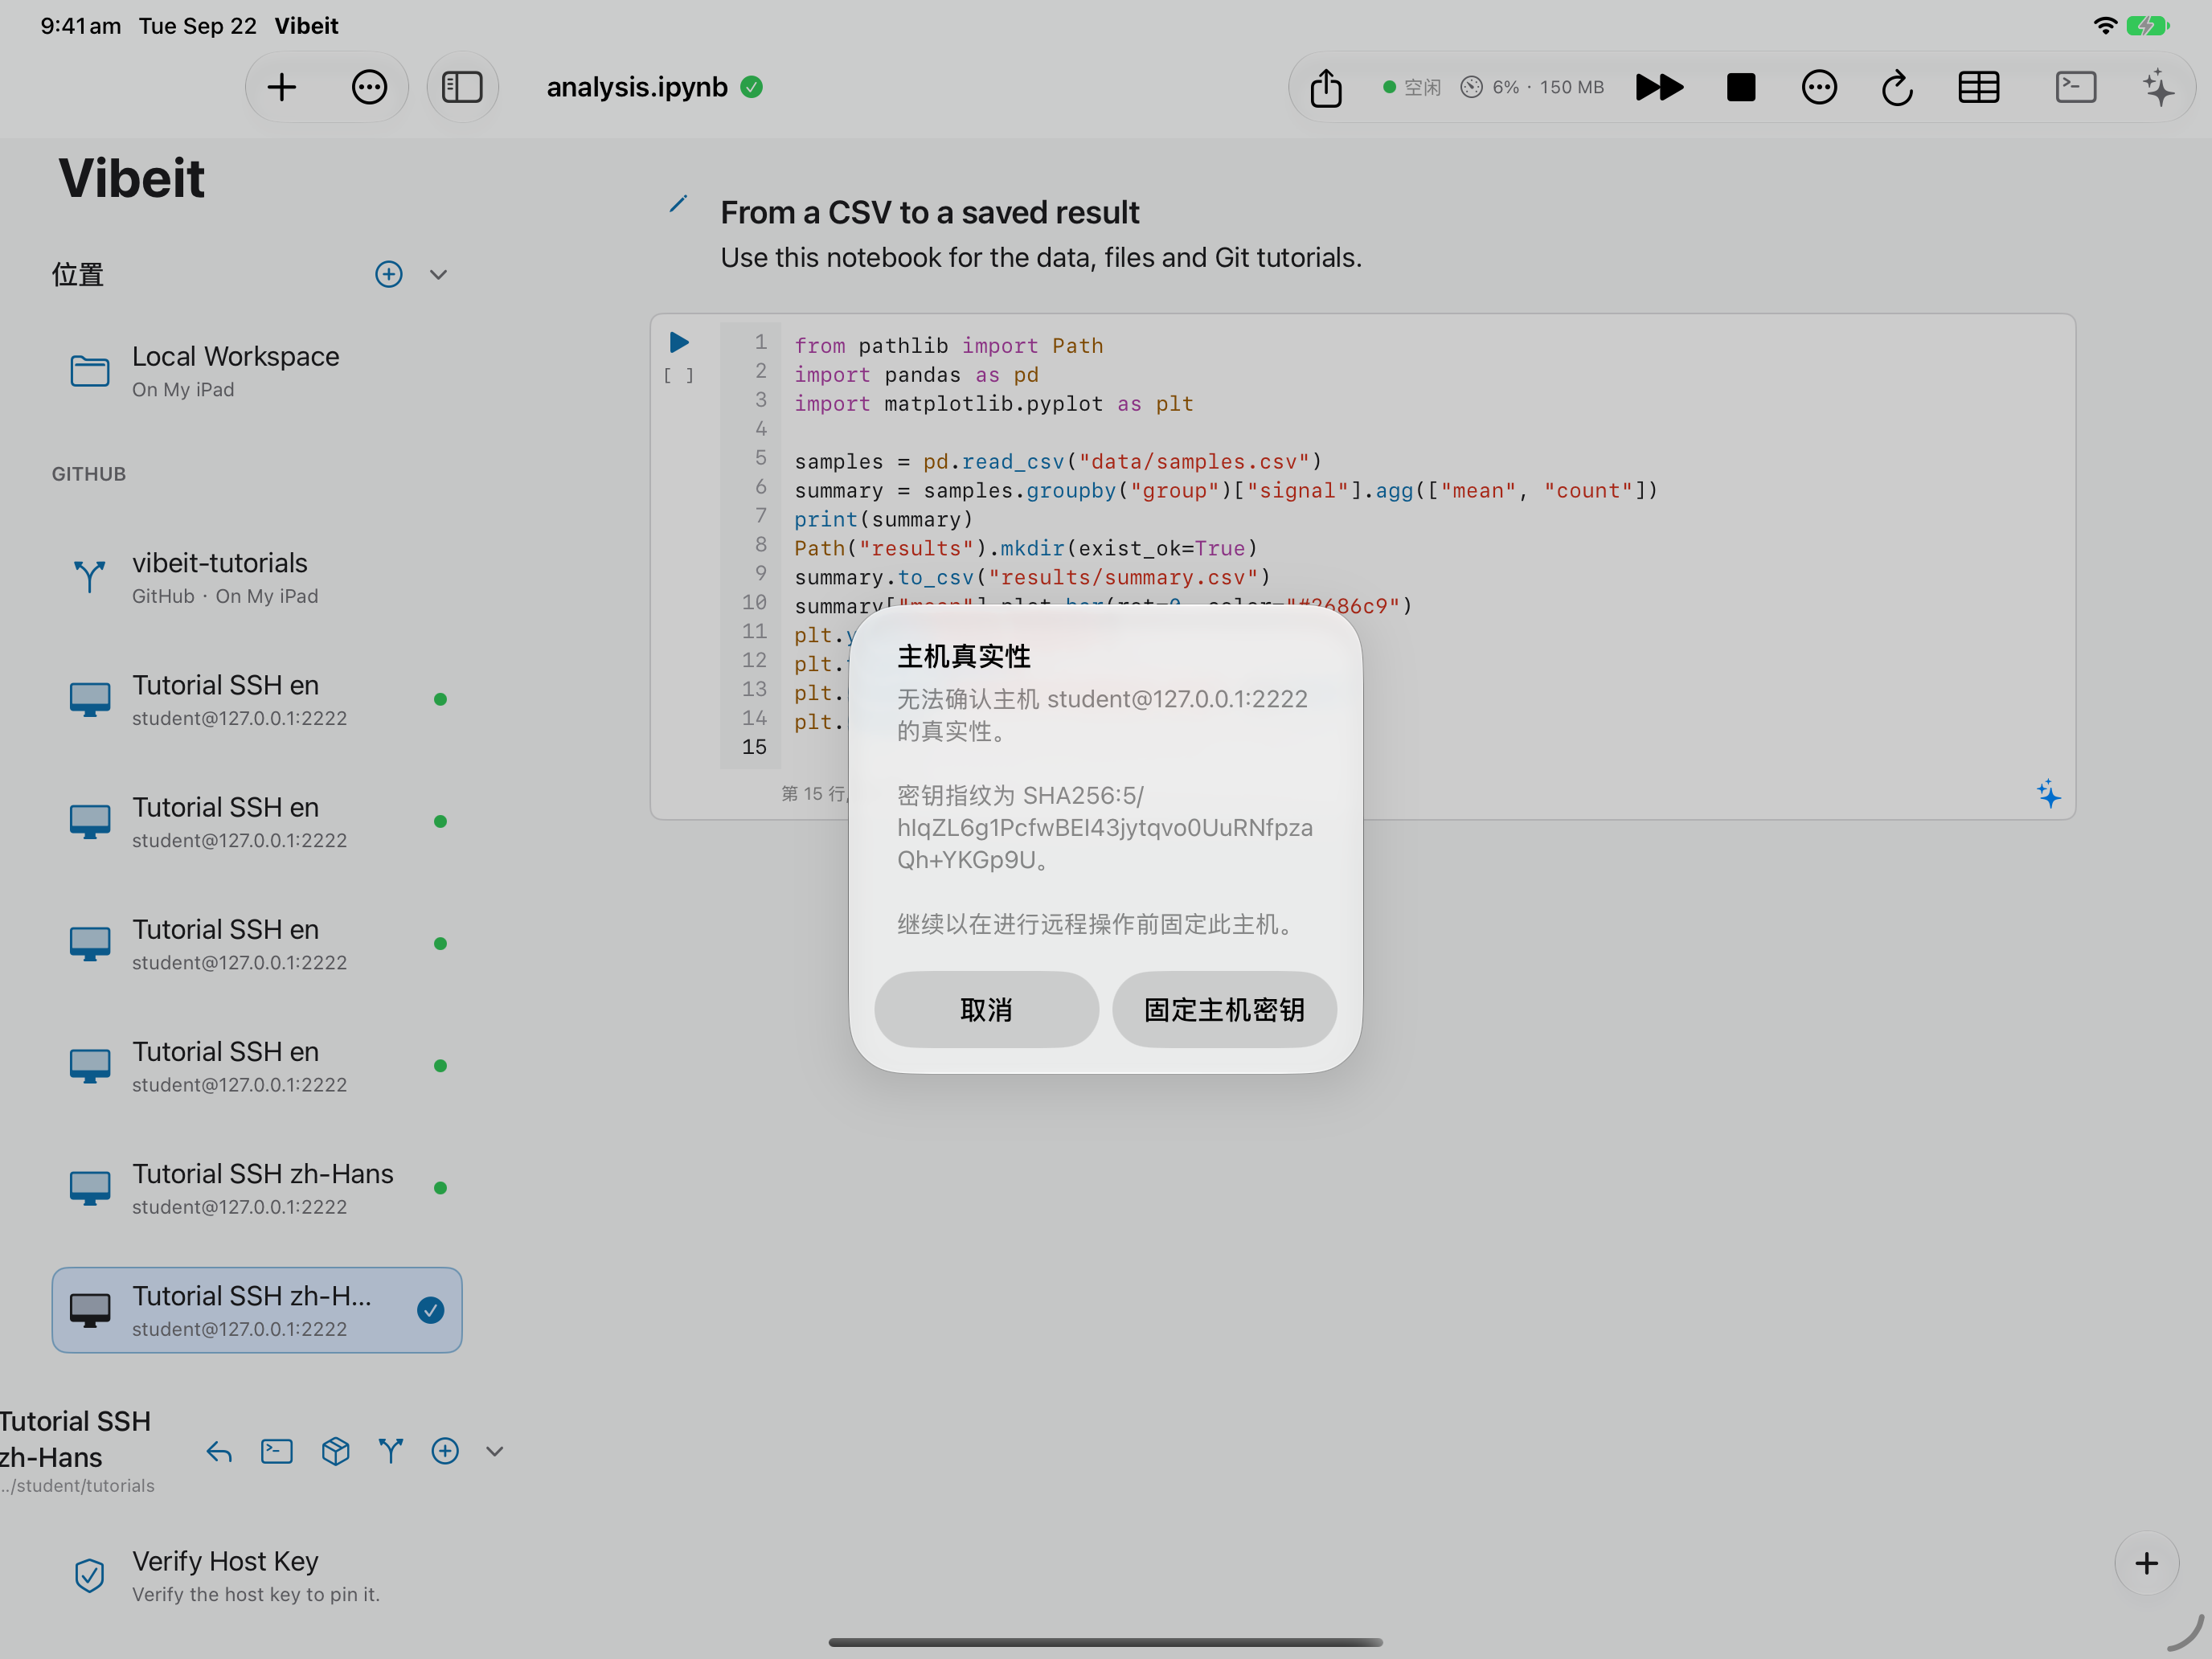Collapse the 位置 section with its chevron
Viewport: 2212px width, 1659px height.
click(438, 274)
